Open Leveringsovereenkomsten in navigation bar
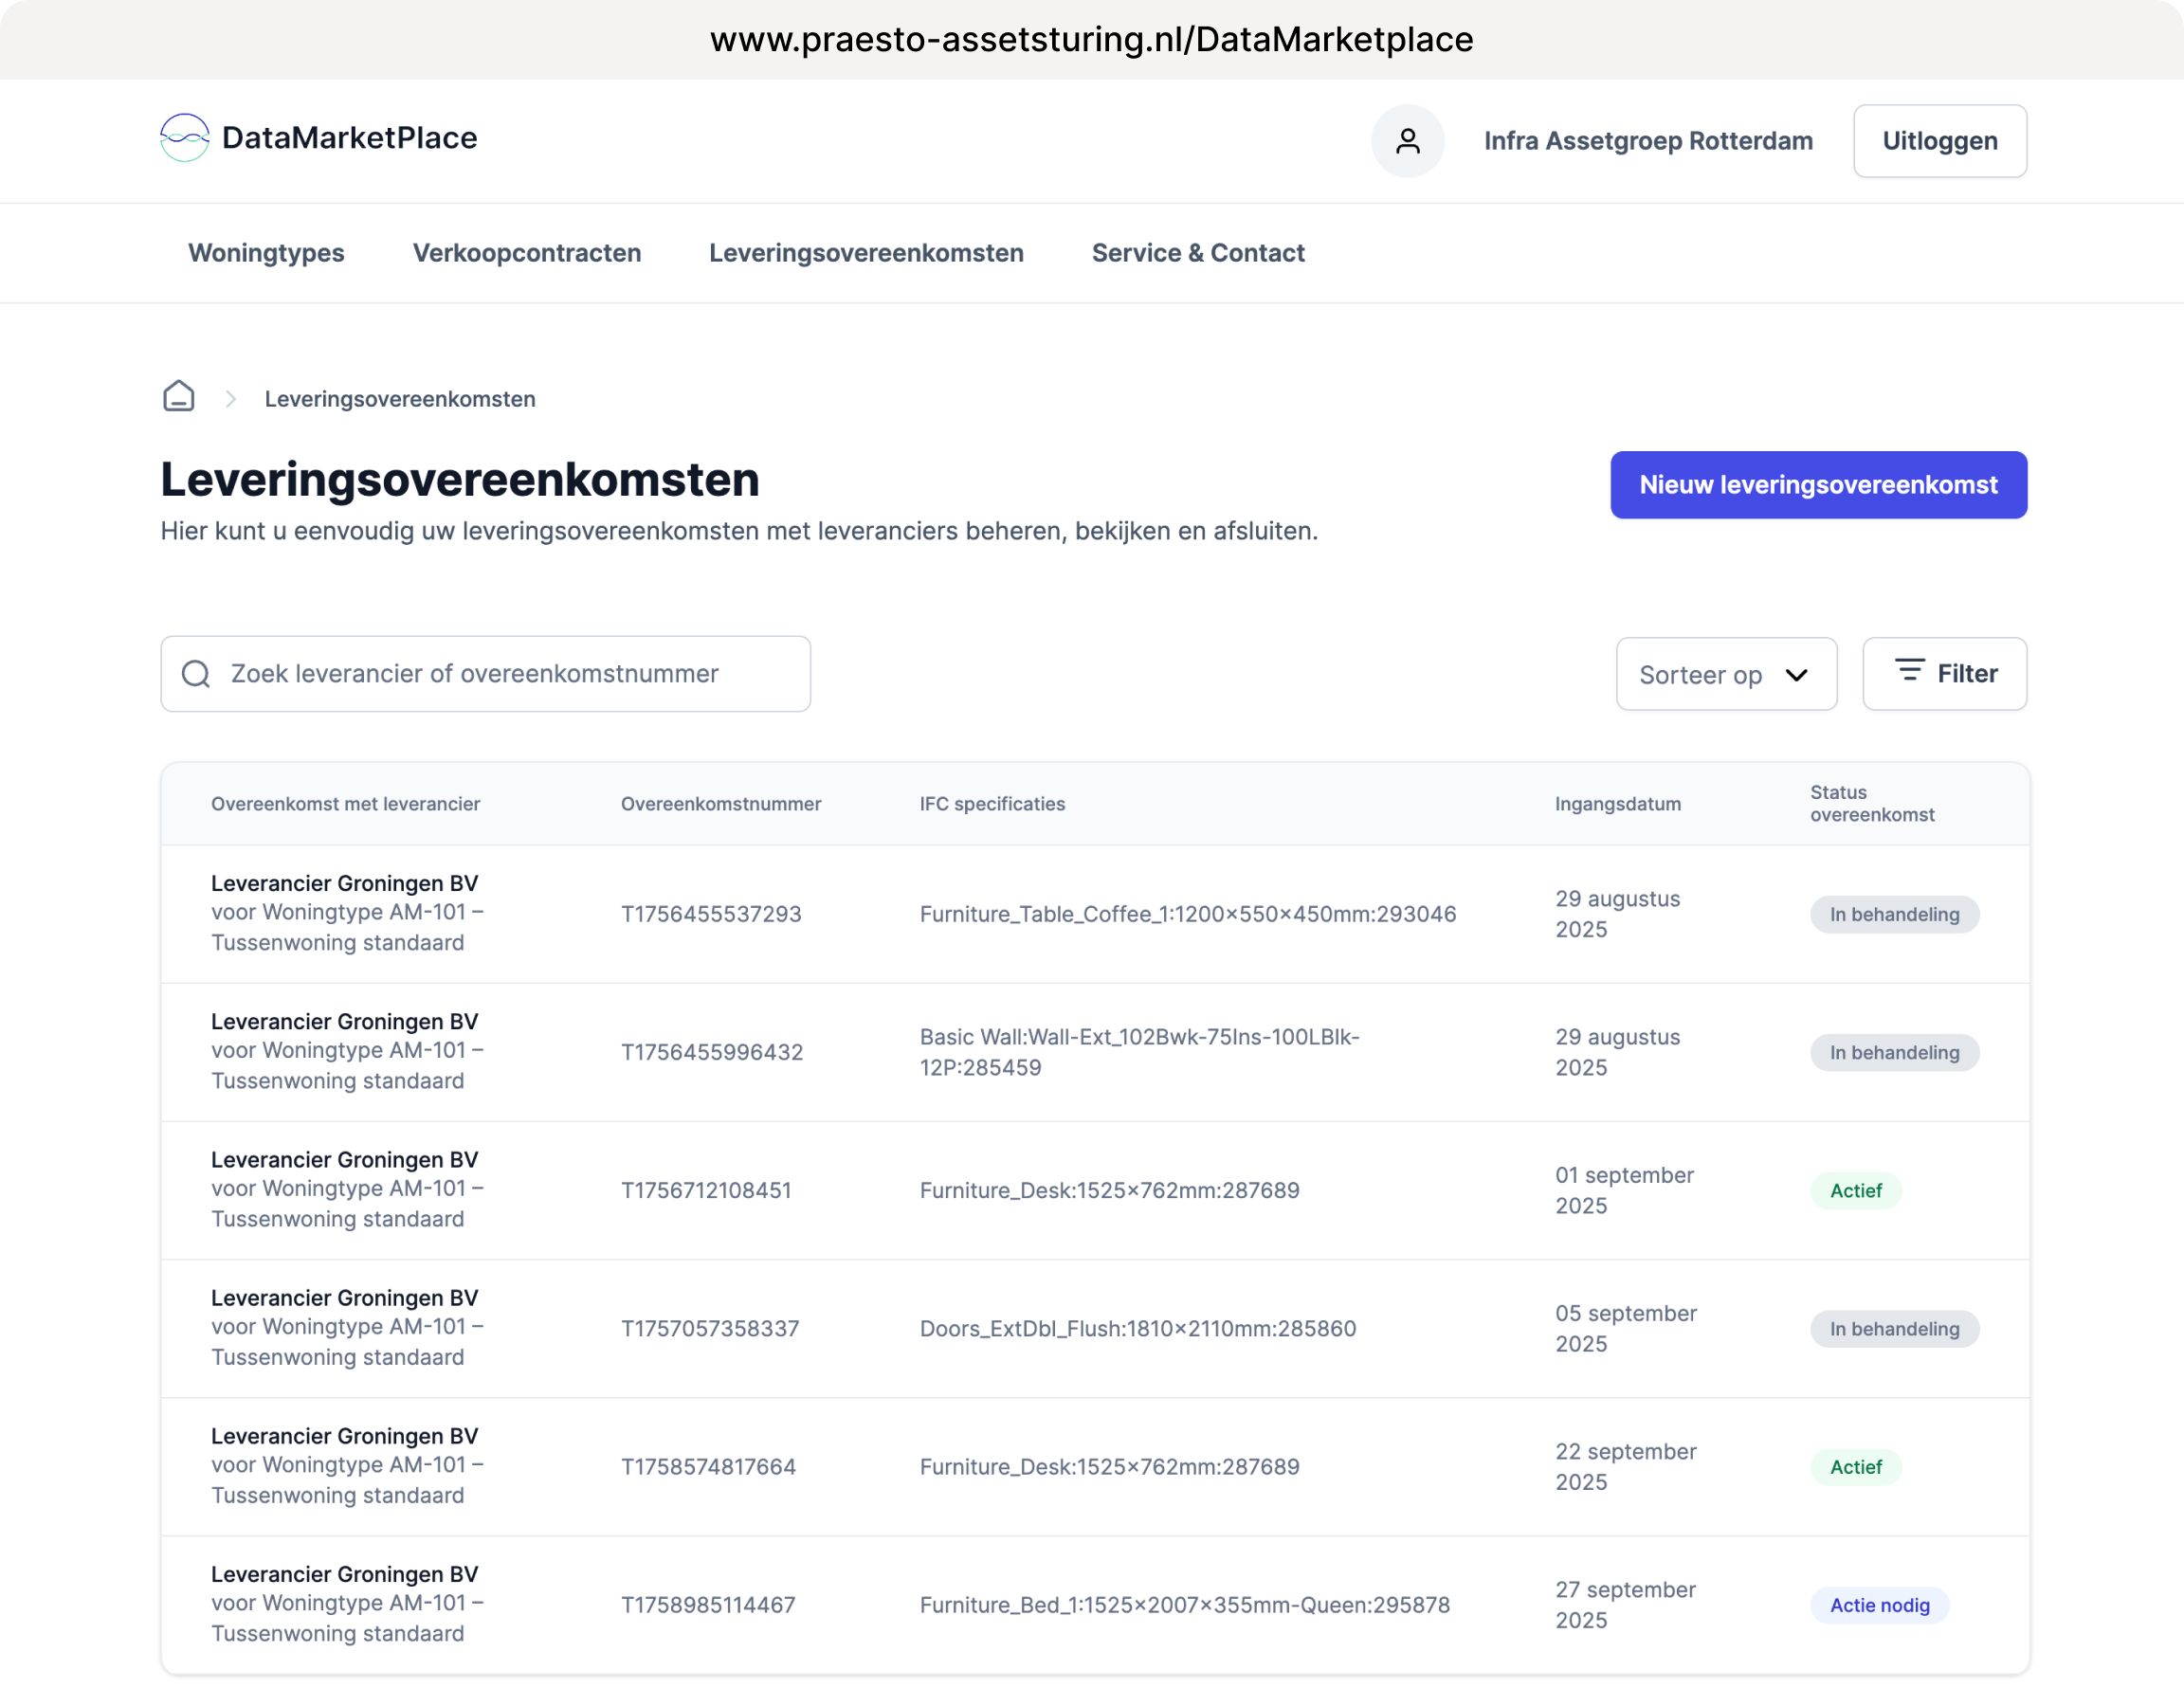The width and height of the screenshot is (2184, 1706). point(866,253)
